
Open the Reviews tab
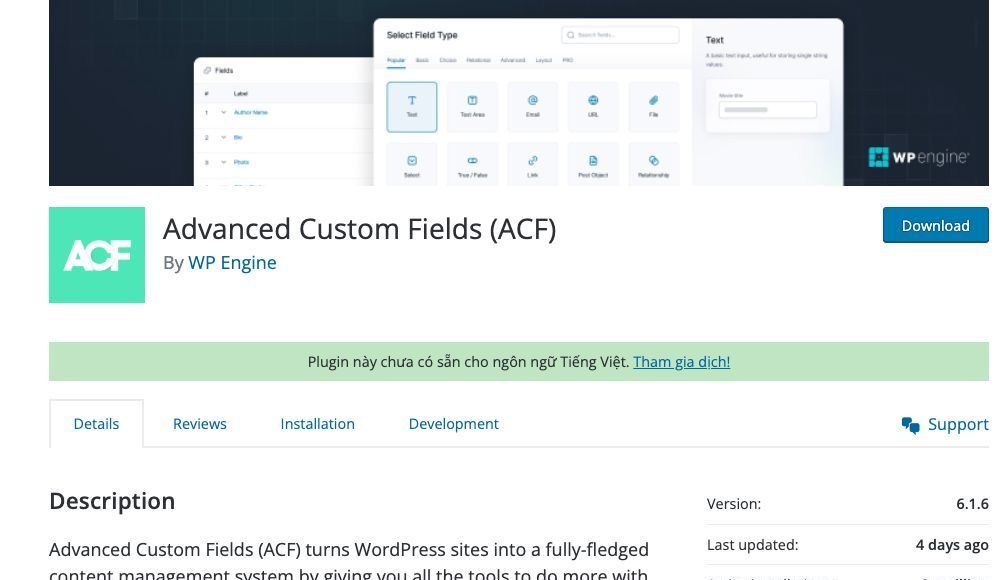coord(200,424)
